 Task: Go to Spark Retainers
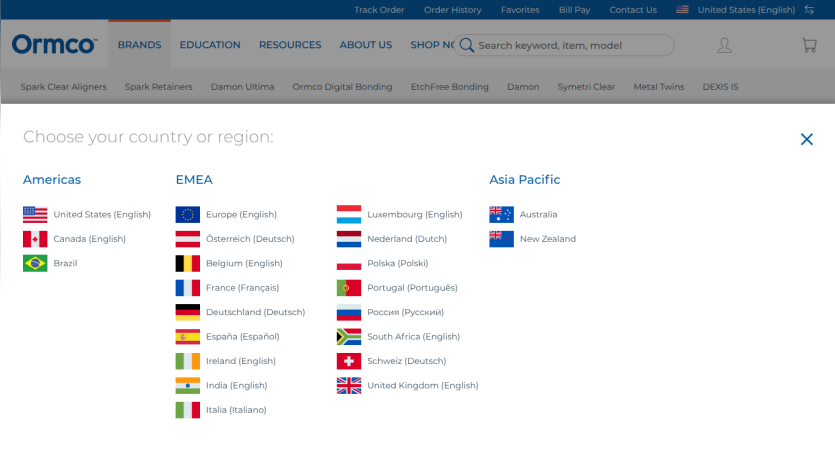pyautogui.click(x=159, y=87)
